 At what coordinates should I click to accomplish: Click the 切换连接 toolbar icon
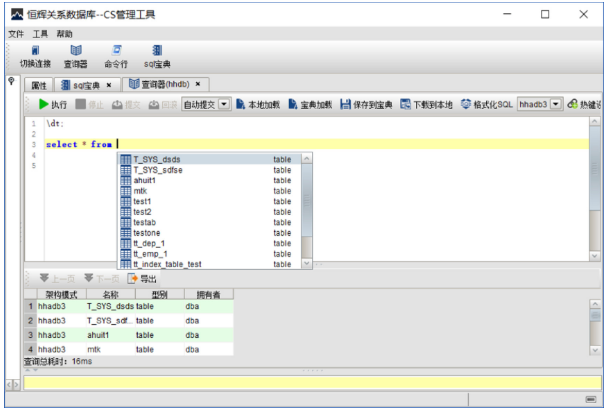pyautogui.click(x=35, y=56)
